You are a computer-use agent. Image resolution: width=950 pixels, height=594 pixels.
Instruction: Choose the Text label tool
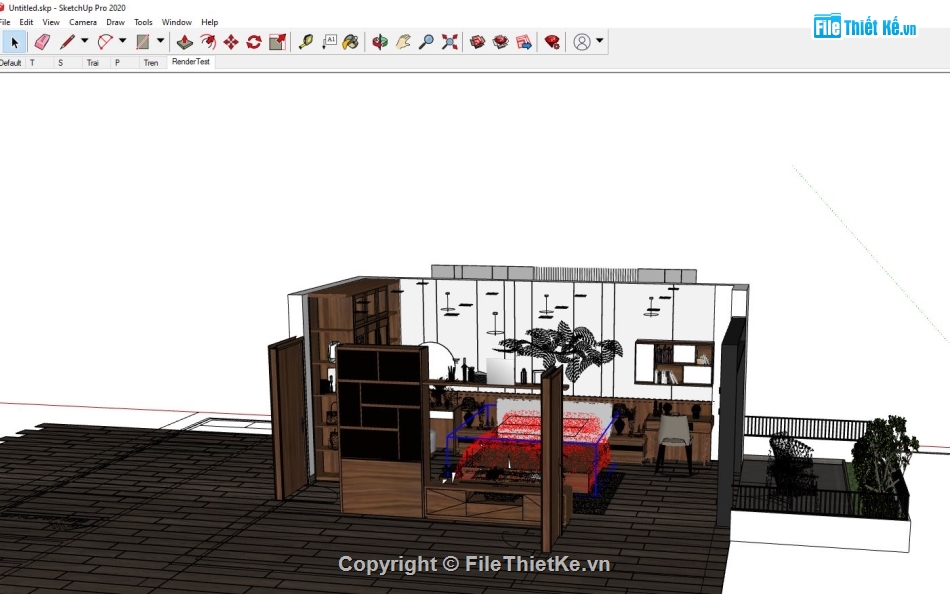[x=329, y=42]
